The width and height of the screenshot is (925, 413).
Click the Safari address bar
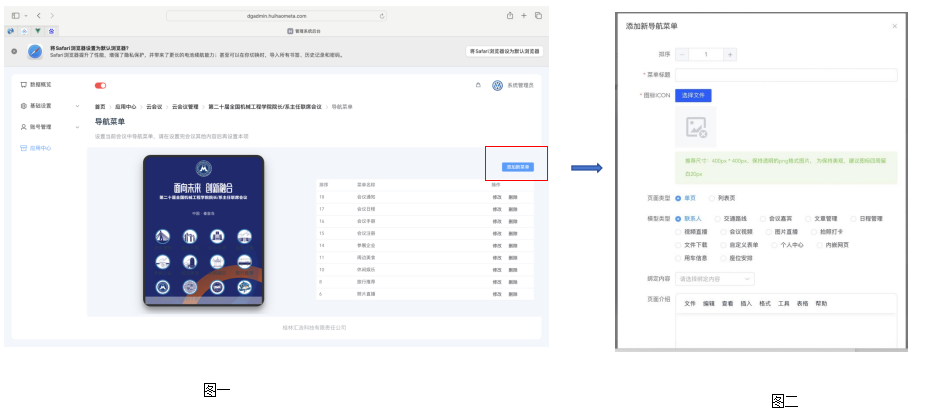277,16
